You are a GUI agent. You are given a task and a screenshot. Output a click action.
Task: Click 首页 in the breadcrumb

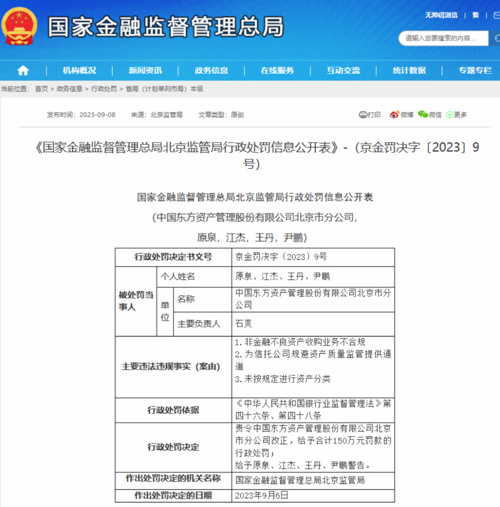pos(42,89)
